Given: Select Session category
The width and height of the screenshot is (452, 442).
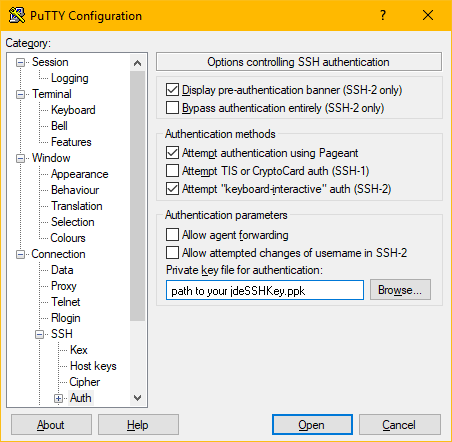Looking at the screenshot, I should tap(50, 62).
